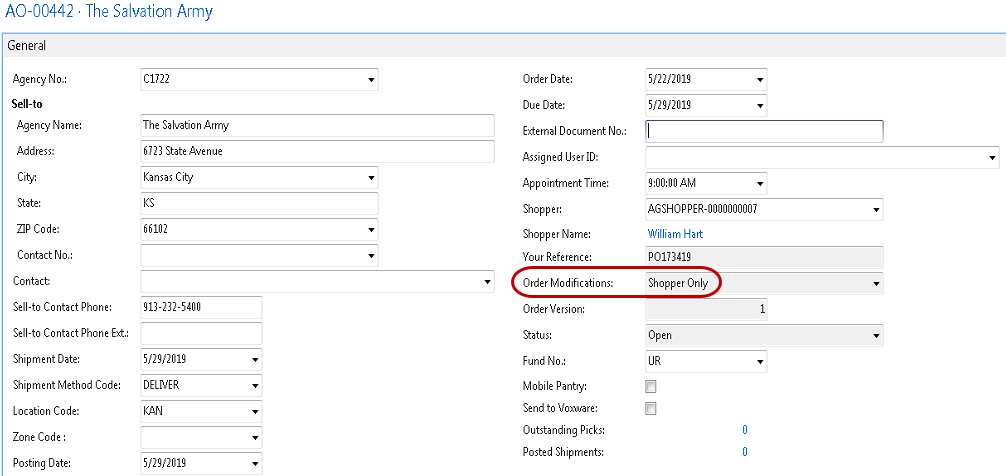This screenshot has width=1006, height=476.
Task: Open the Fund No. dropdown
Action: pyautogui.click(x=759, y=361)
